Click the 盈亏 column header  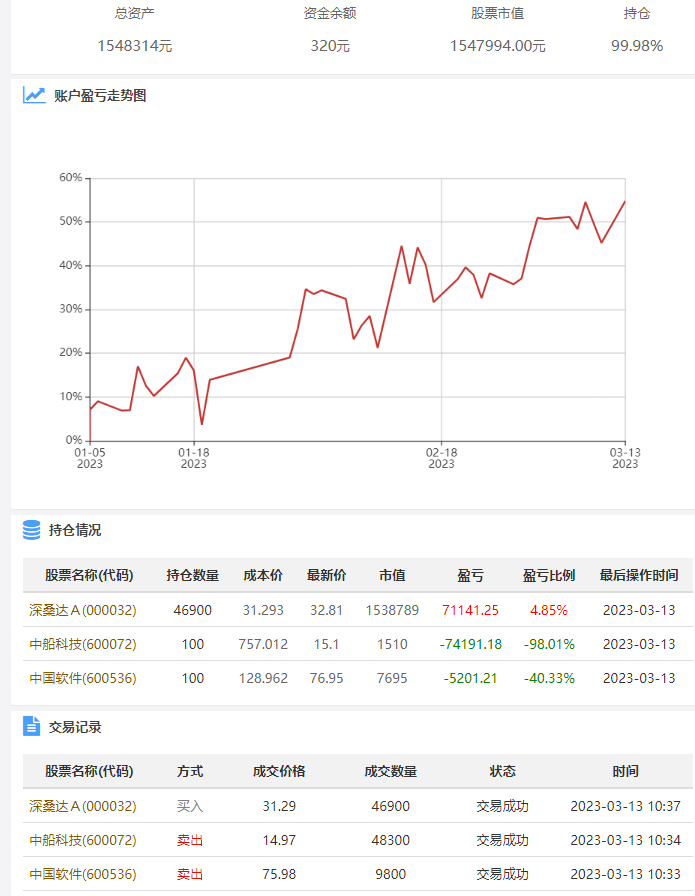470,575
